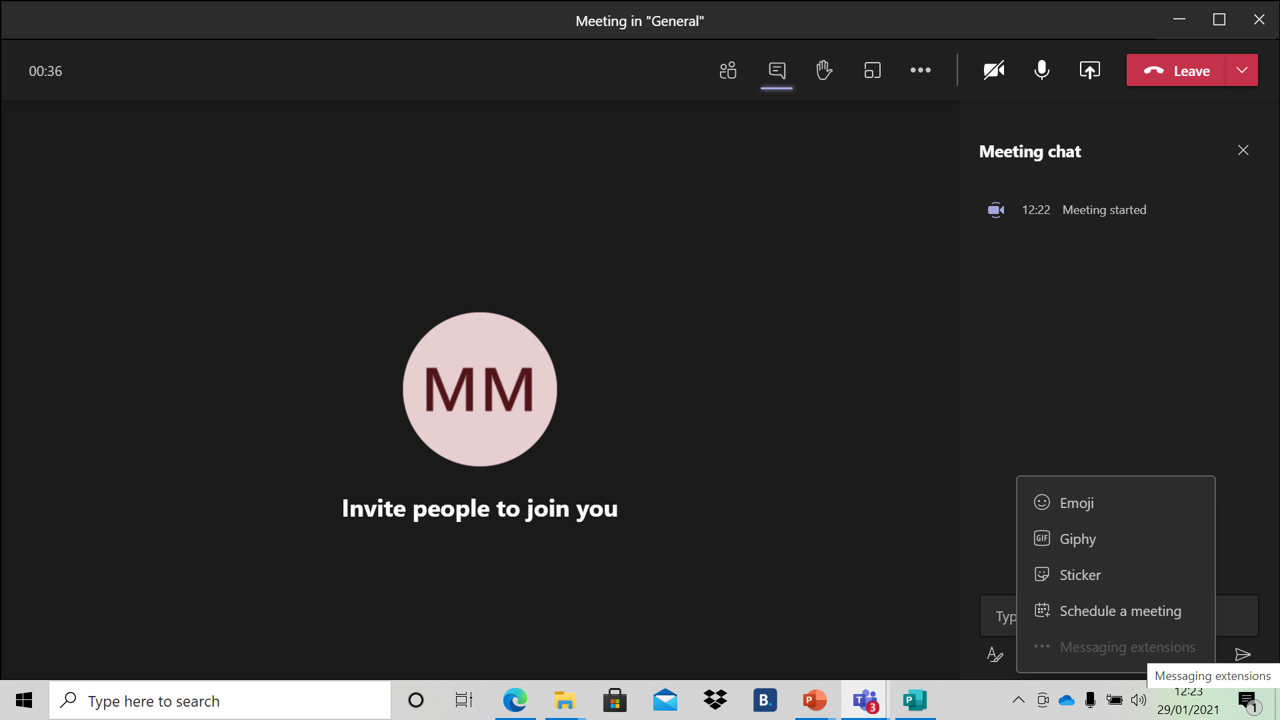Click the battery icon in system tray
This screenshot has width=1280, height=720.
point(1114,700)
